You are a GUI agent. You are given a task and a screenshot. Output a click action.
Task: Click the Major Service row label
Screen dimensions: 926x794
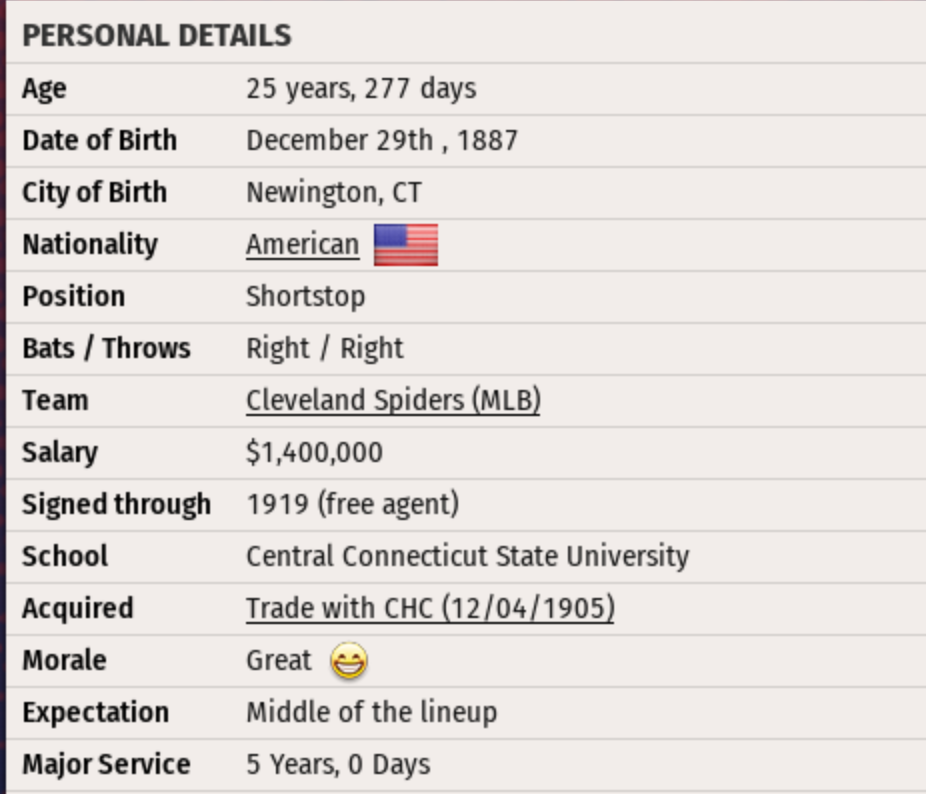click(106, 765)
